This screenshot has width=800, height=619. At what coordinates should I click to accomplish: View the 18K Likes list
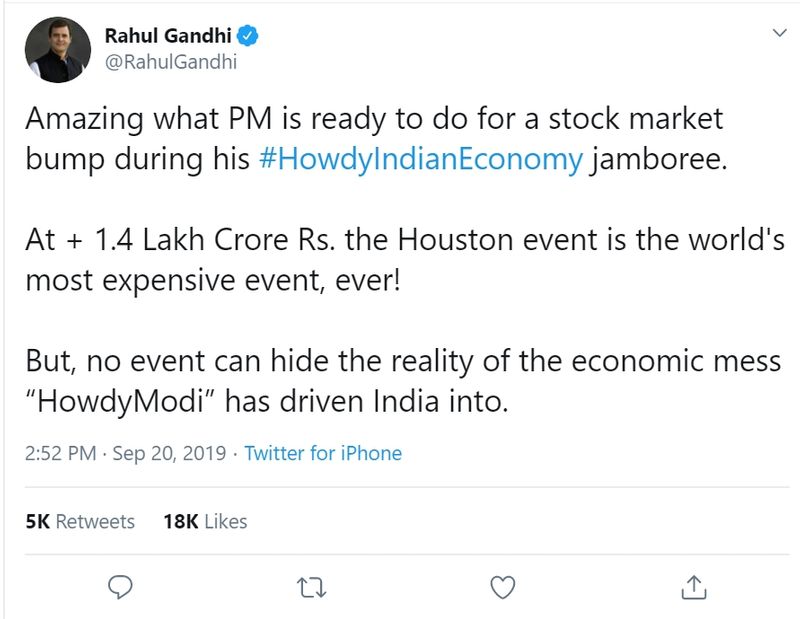[x=205, y=521]
